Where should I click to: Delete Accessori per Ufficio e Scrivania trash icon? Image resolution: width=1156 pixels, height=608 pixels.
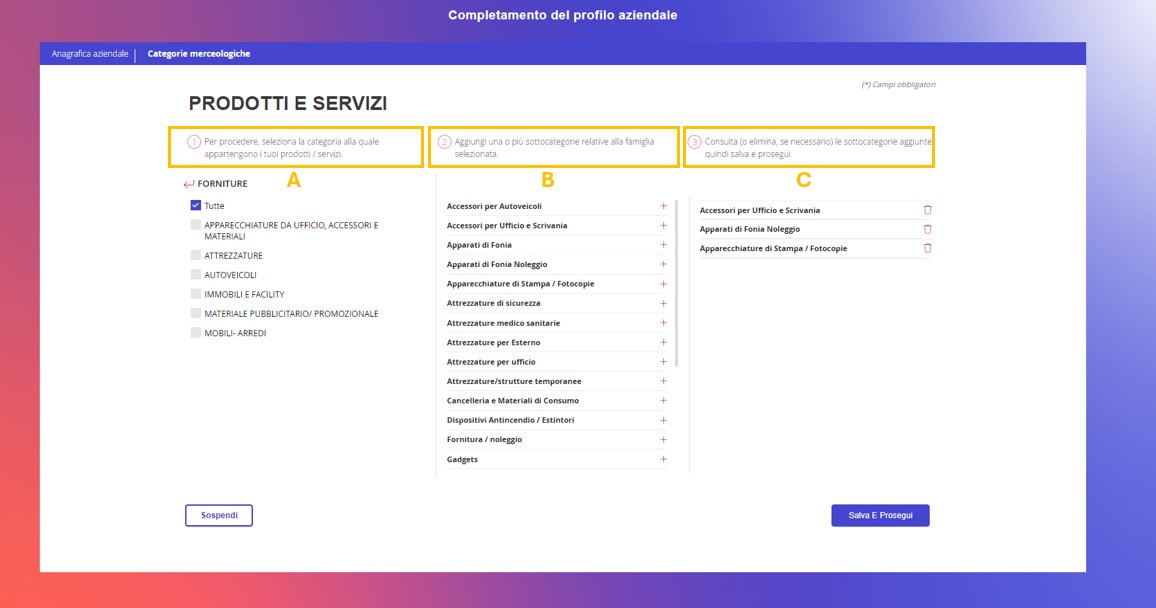click(x=927, y=210)
